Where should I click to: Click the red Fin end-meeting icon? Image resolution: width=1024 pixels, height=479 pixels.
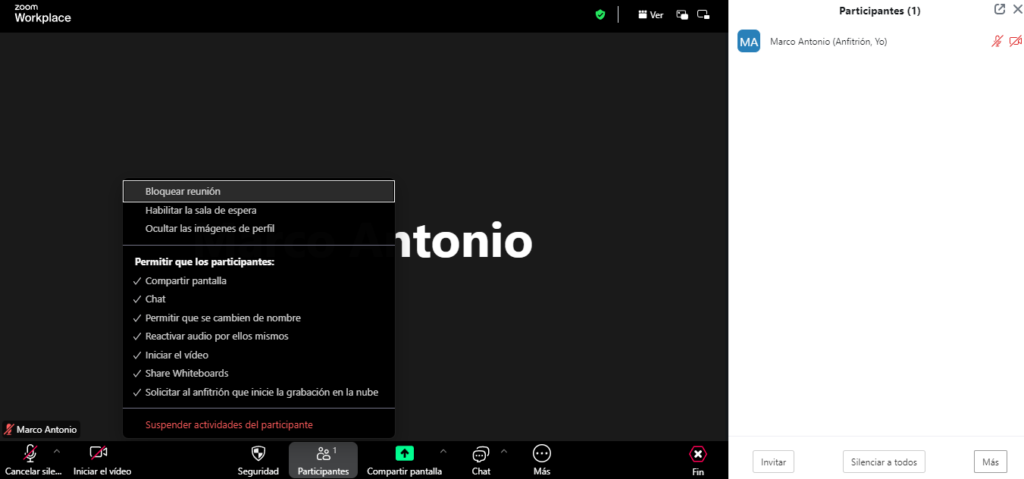(698, 454)
